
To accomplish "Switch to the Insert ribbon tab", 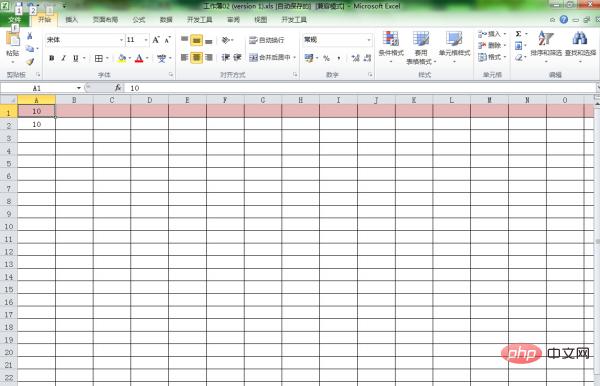I will click(x=72, y=20).
